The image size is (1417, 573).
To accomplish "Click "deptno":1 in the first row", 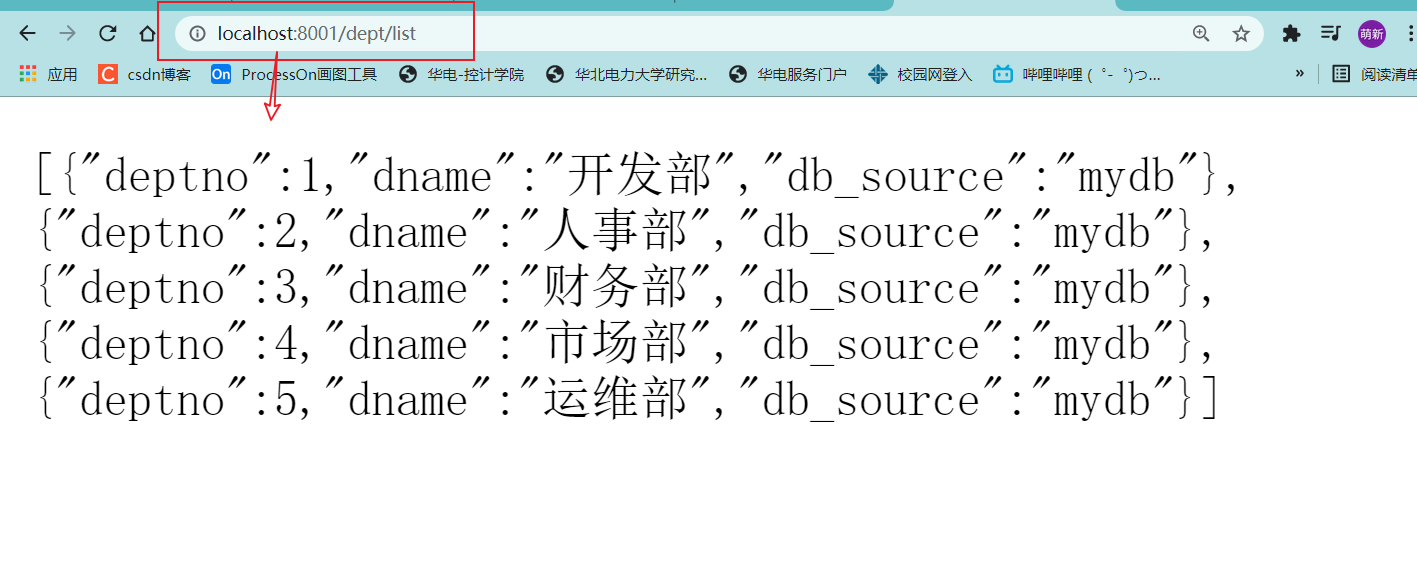I will (203, 177).
